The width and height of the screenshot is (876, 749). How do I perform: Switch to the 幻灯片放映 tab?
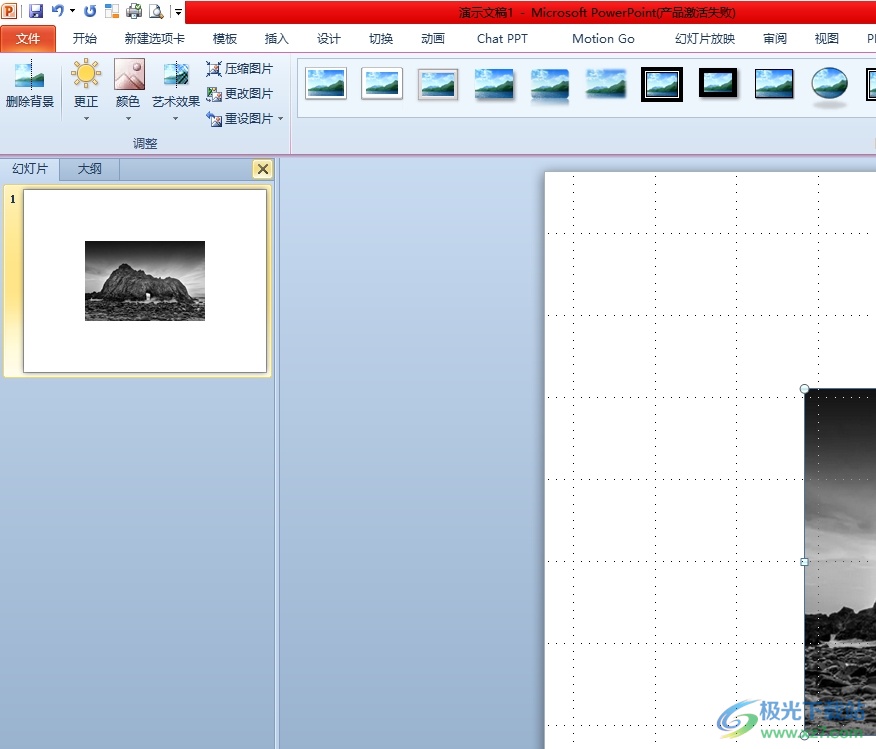click(x=705, y=39)
